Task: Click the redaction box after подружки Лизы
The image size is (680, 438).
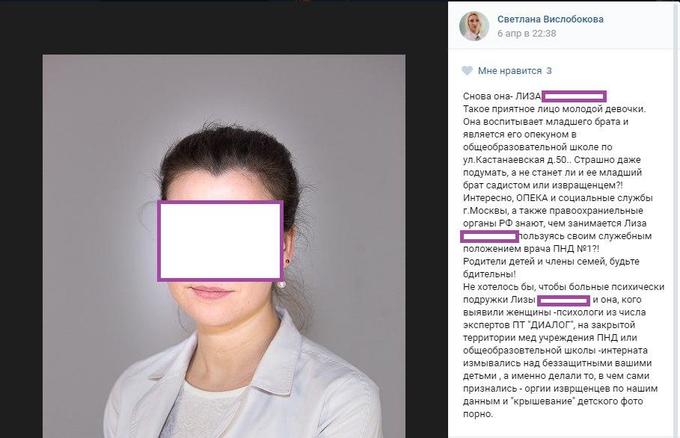Action: pyautogui.click(x=563, y=300)
